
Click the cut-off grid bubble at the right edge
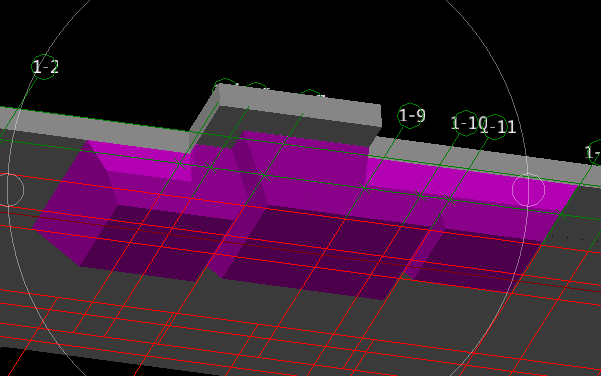point(594,153)
